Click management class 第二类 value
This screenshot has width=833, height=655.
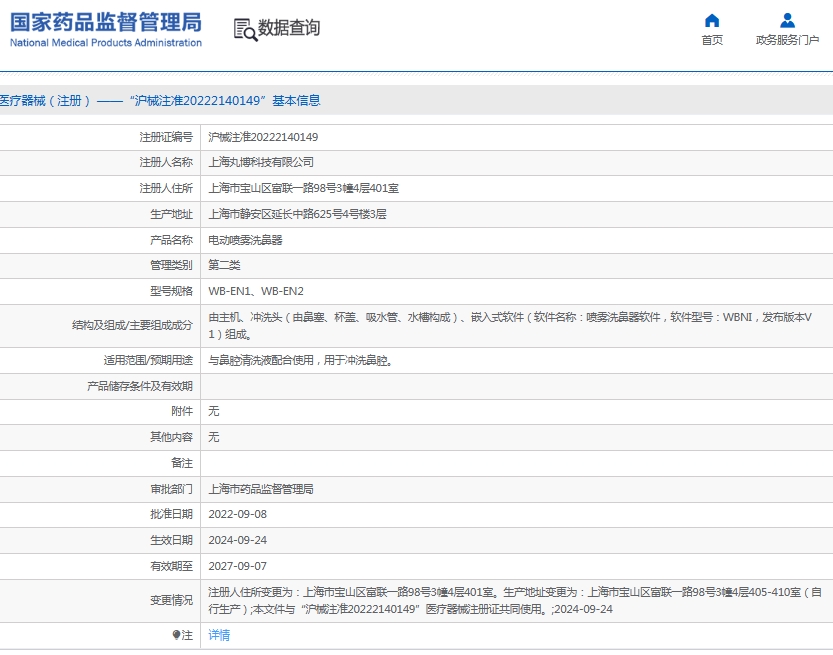pyautogui.click(x=224, y=265)
